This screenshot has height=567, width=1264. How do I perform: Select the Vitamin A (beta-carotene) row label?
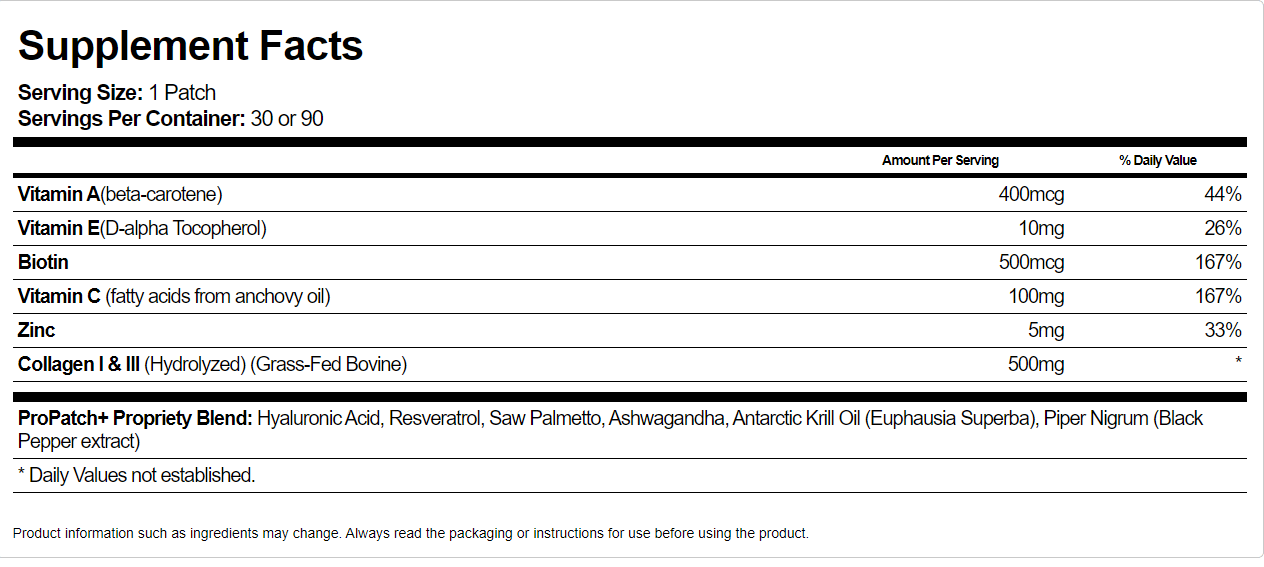pos(120,194)
